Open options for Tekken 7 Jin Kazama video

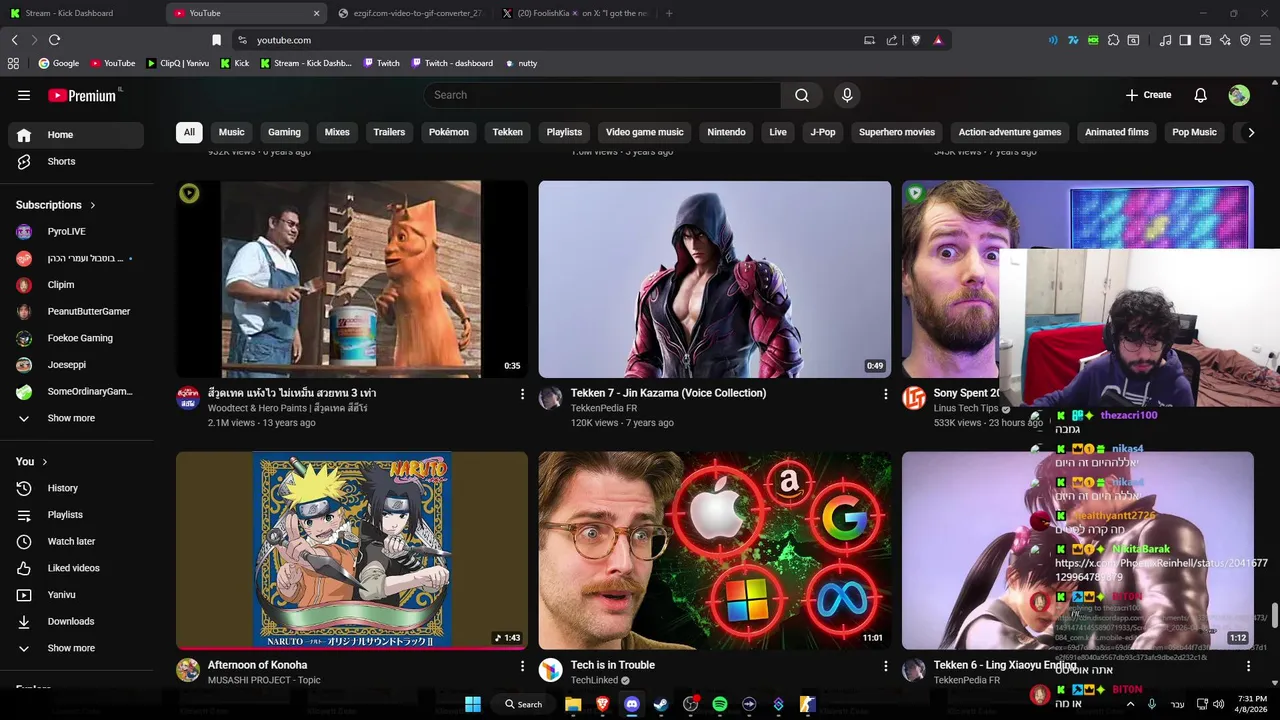(885, 394)
